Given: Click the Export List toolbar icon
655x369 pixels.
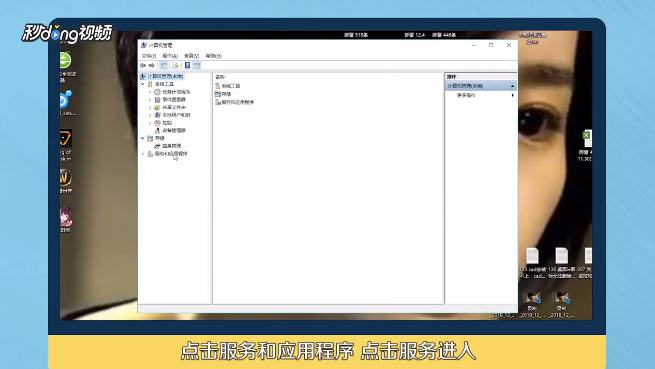Looking at the screenshot, I should tap(175, 66).
